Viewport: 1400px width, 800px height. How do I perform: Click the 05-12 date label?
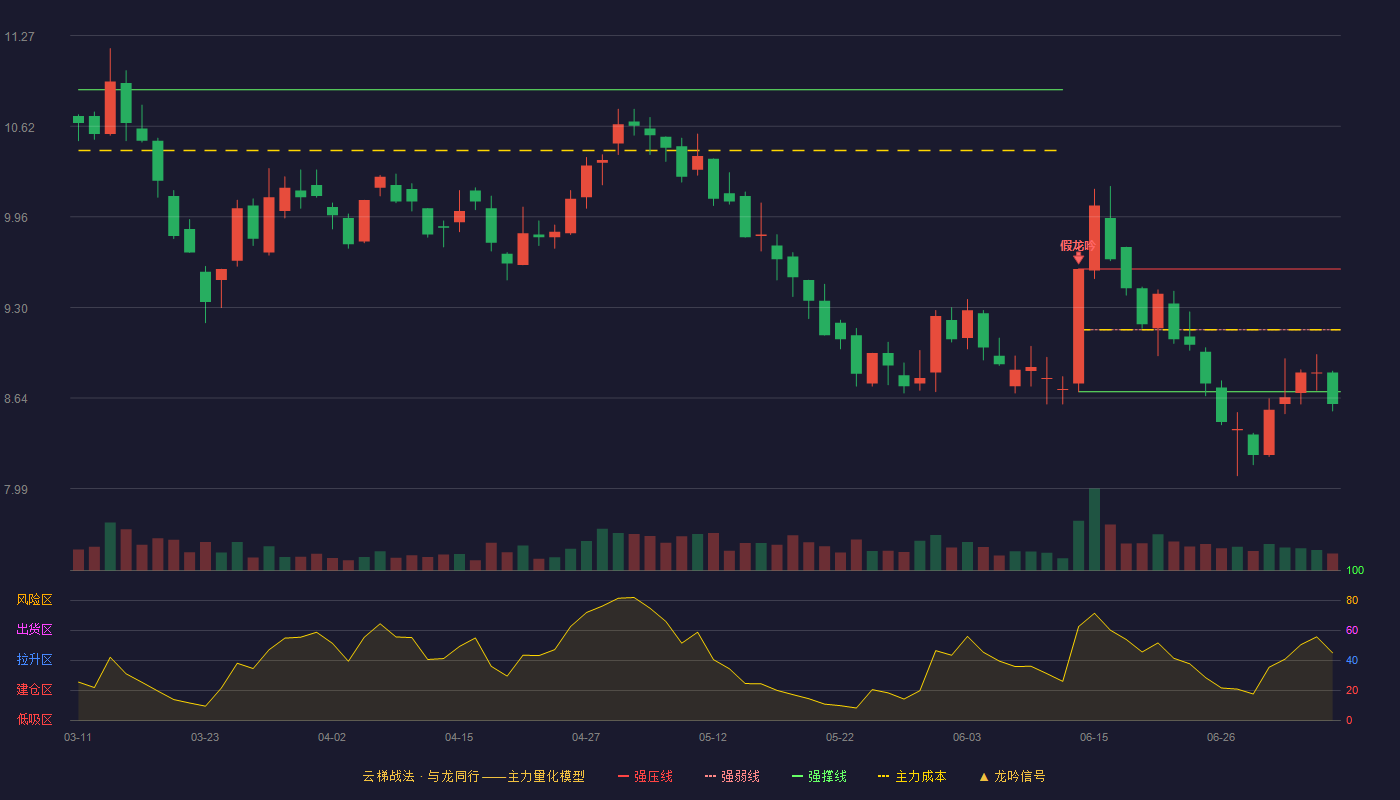click(x=713, y=737)
